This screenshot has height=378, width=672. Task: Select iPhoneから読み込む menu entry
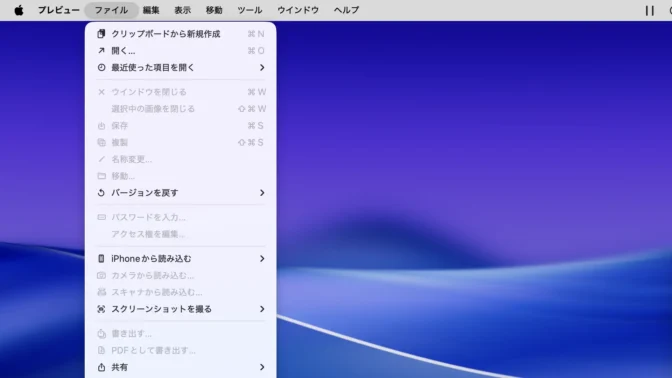(x=180, y=258)
